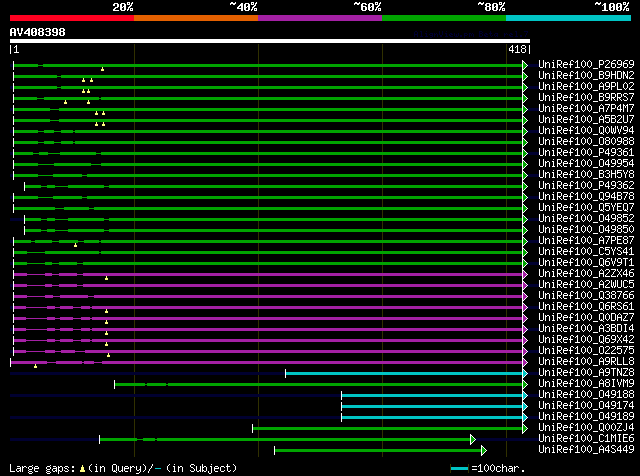640x476 pixels.
Task: Open the UniRef100_A8IVM9 entry
Action: [586, 384]
